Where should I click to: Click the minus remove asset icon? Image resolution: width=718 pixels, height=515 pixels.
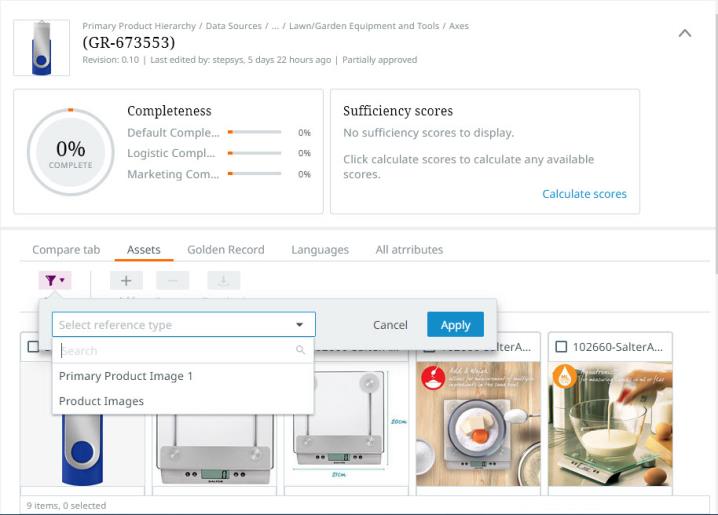tap(173, 280)
